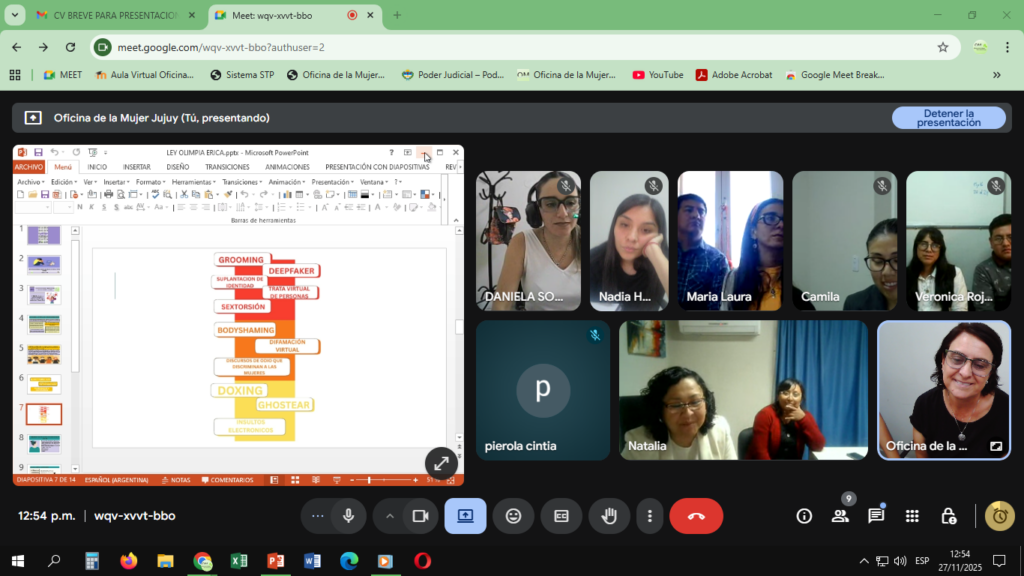Open audio settings dots beside microphone
The width and height of the screenshot is (1024, 576).
(318, 516)
